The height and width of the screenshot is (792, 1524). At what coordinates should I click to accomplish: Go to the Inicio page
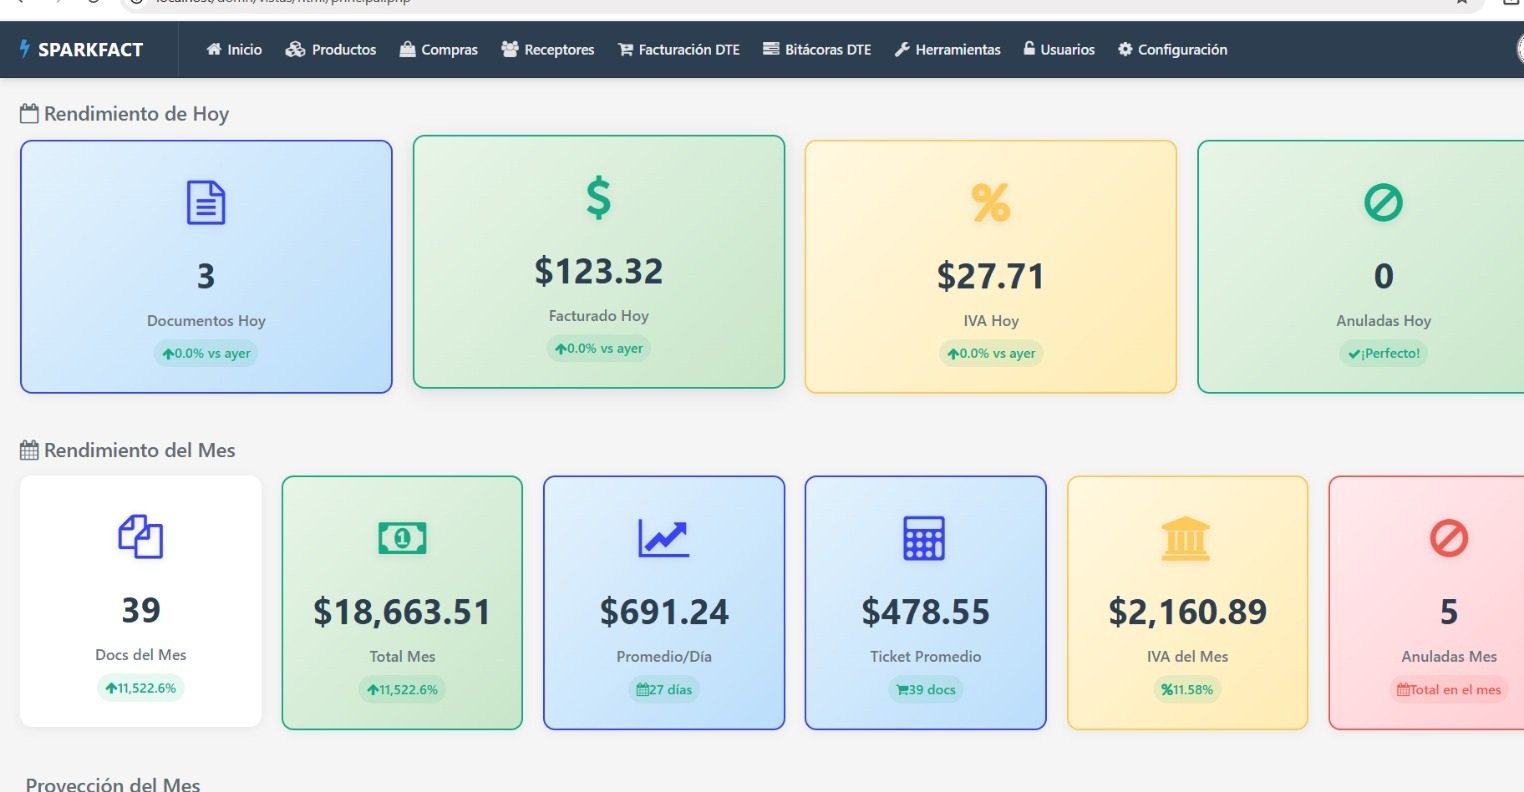(234, 50)
